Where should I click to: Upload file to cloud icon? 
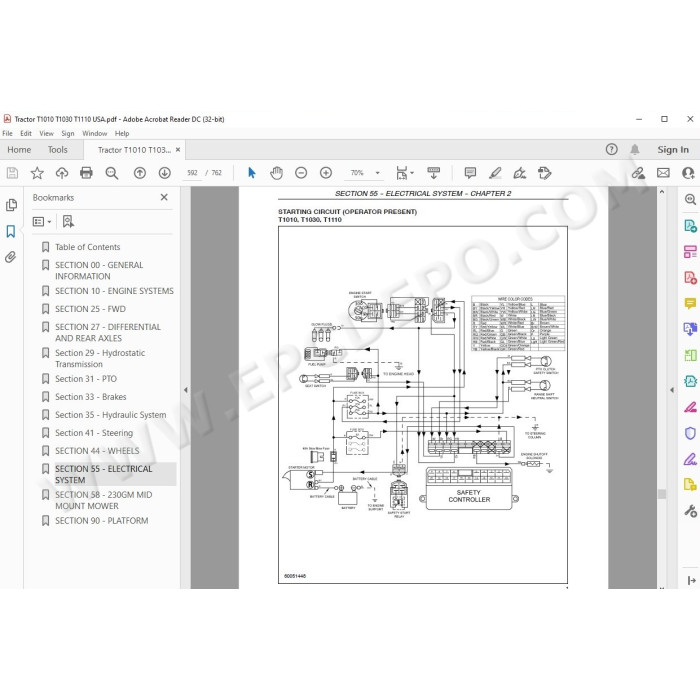[62, 173]
